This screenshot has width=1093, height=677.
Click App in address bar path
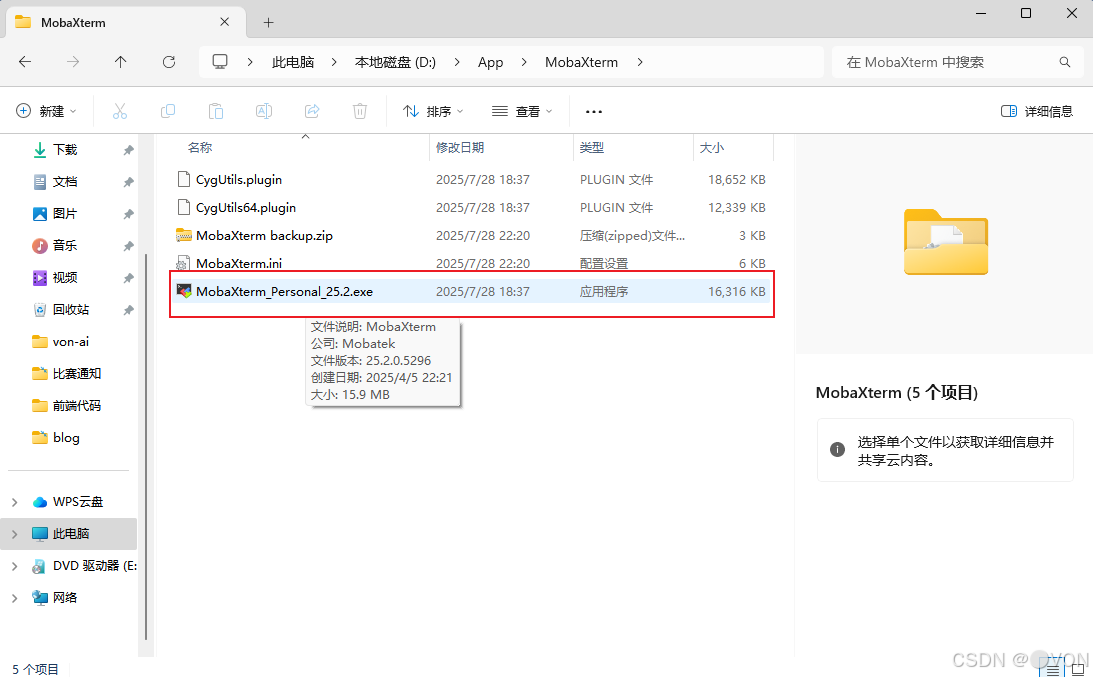pyautogui.click(x=490, y=62)
